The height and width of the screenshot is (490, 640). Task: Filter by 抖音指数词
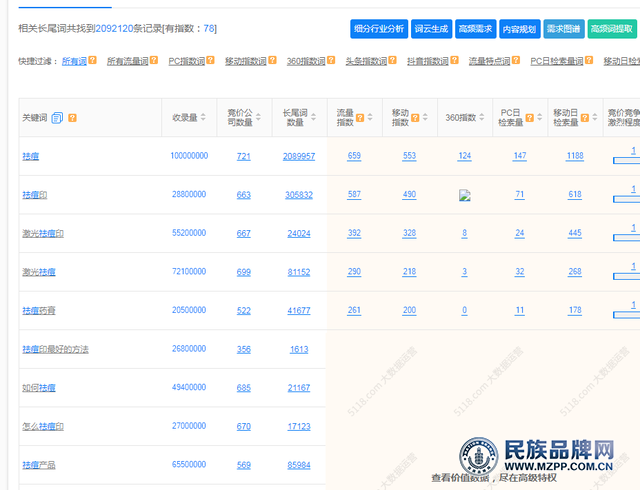click(428, 62)
